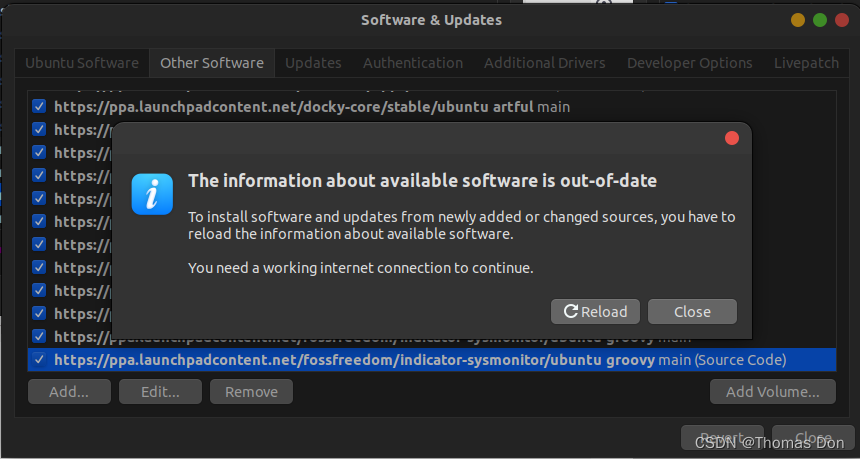Minimize Software & Updates with yellow button
The image size is (860, 459).
797,20
